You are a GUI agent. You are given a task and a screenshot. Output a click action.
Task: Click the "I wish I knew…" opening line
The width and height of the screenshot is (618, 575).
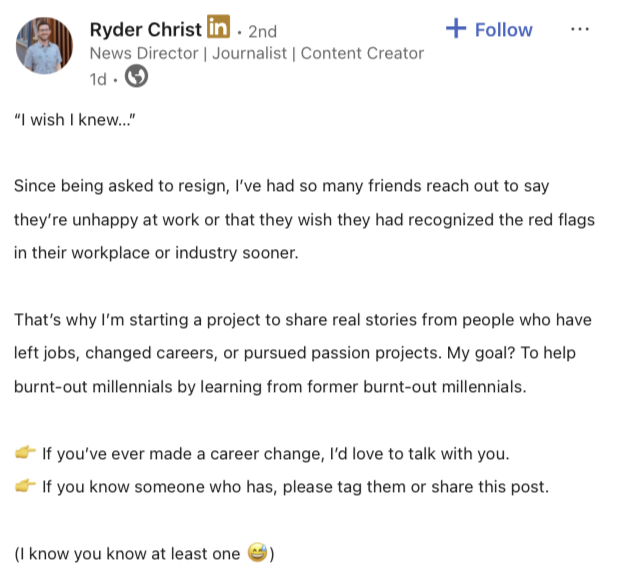pyautogui.click(x=75, y=121)
